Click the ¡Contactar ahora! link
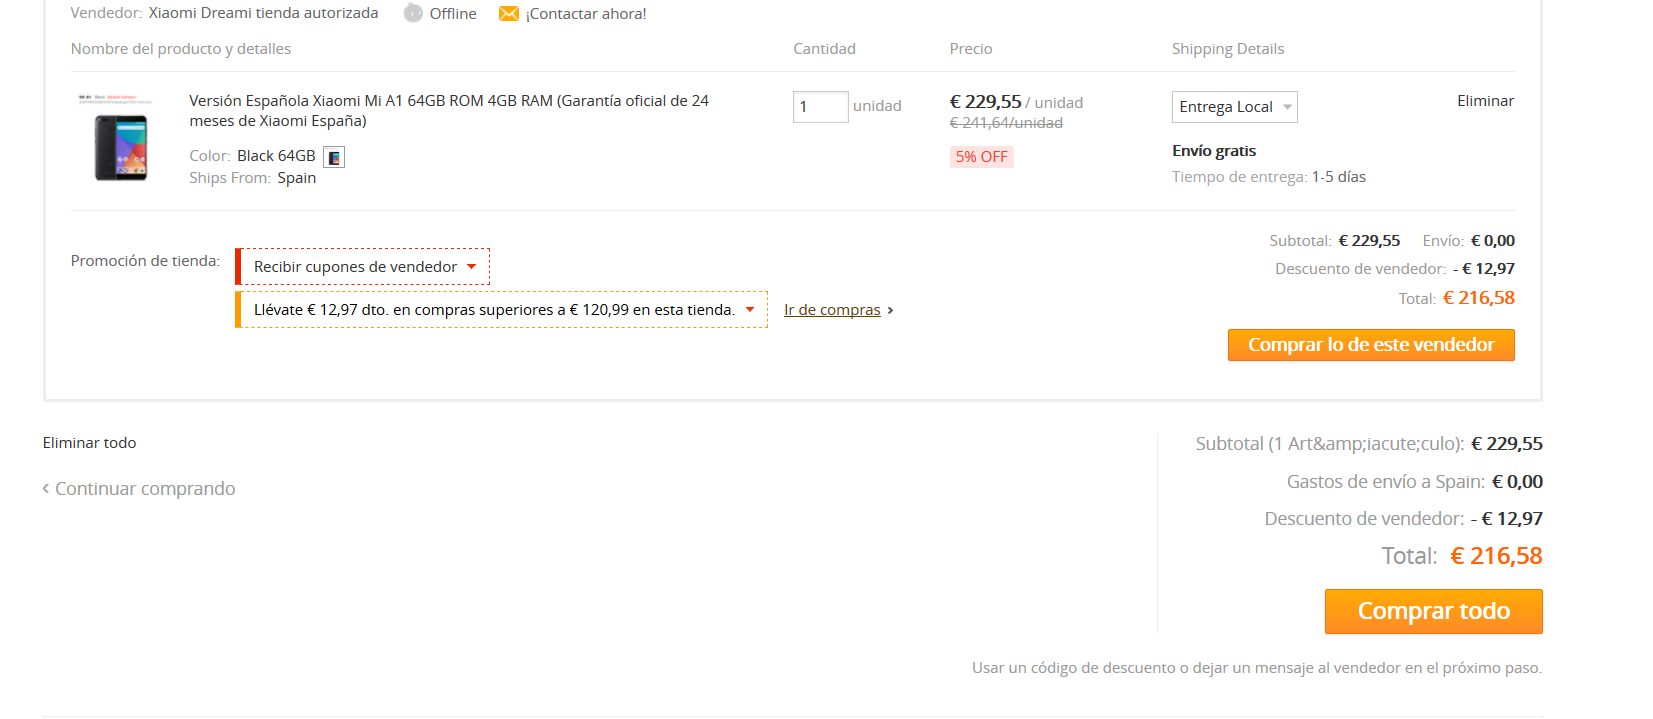1653x719 pixels. pos(586,14)
